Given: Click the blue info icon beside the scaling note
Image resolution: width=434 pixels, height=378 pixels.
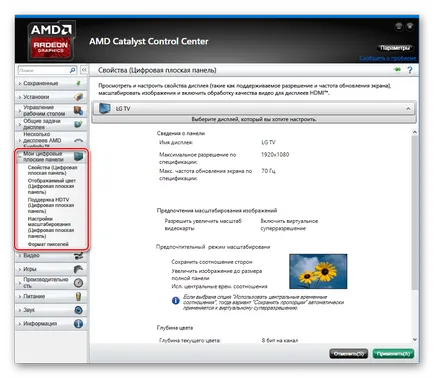Looking at the screenshot, I should [176, 300].
